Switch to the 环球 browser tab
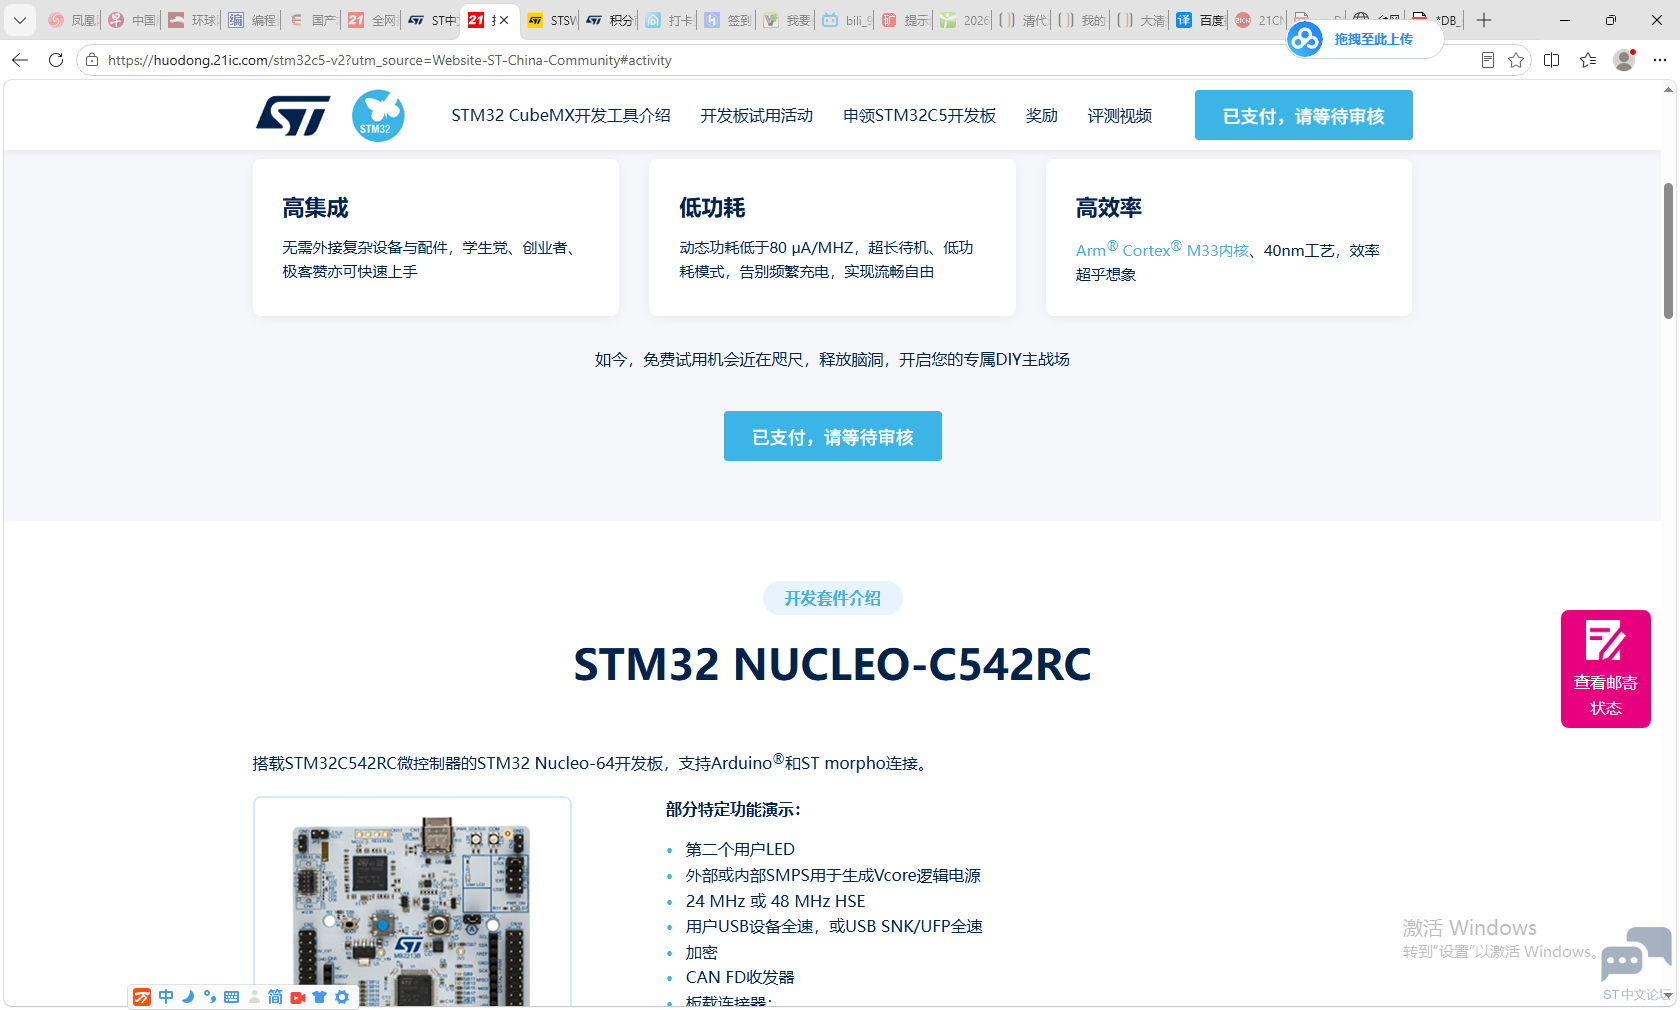 (x=191, y=20)
